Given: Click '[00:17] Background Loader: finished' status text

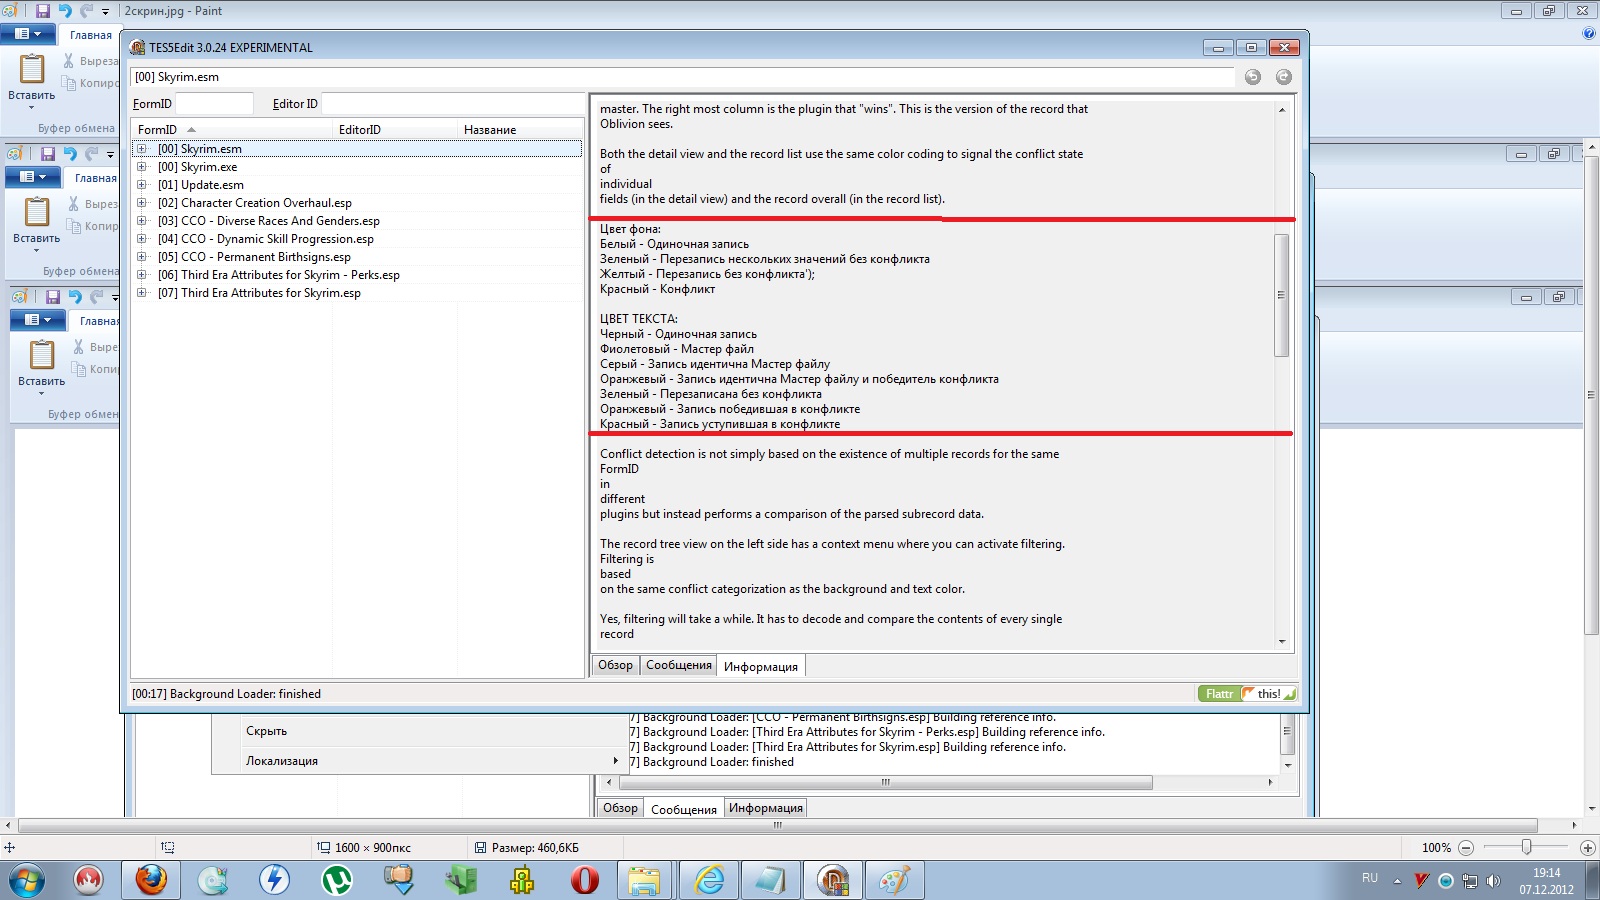Looking at the screenshot, I should coord(226,694).
